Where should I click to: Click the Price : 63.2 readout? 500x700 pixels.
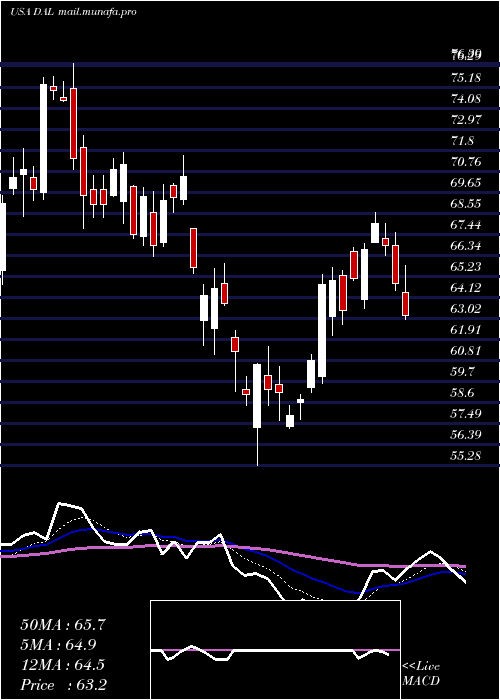(63, 685)
